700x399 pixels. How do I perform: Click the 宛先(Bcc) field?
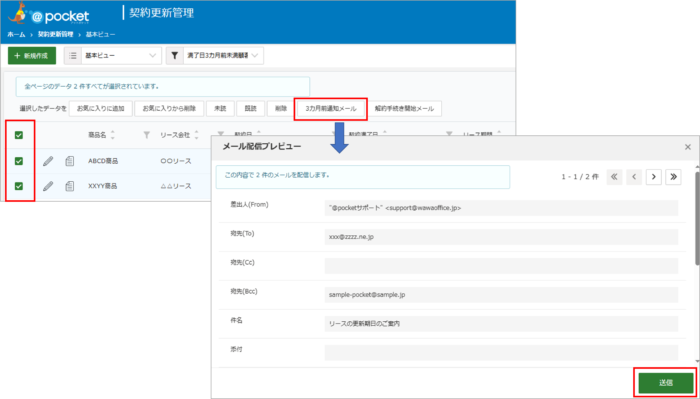[501, 295]
